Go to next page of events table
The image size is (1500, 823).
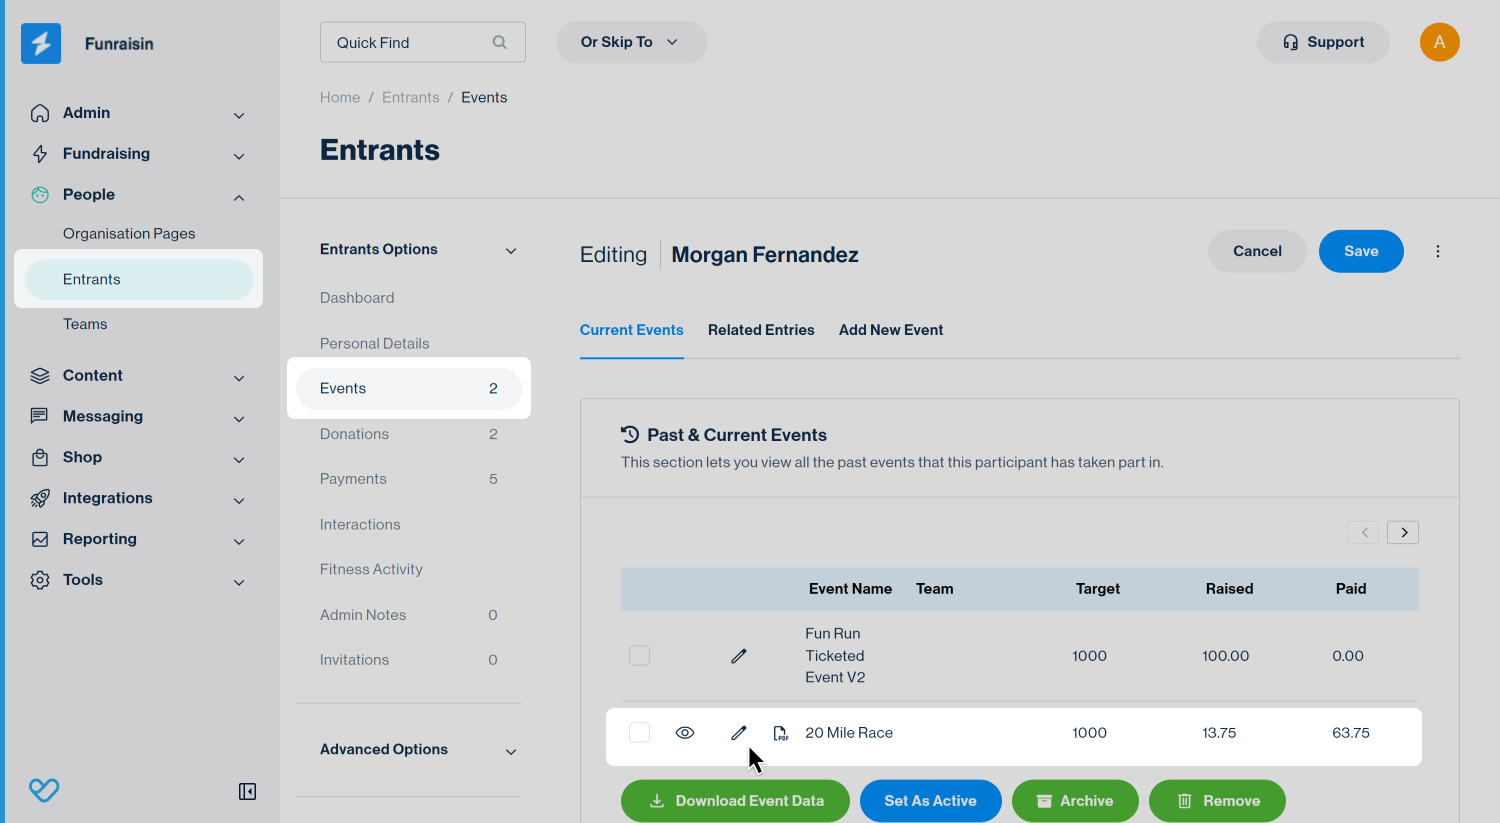tap(1402, 532)
